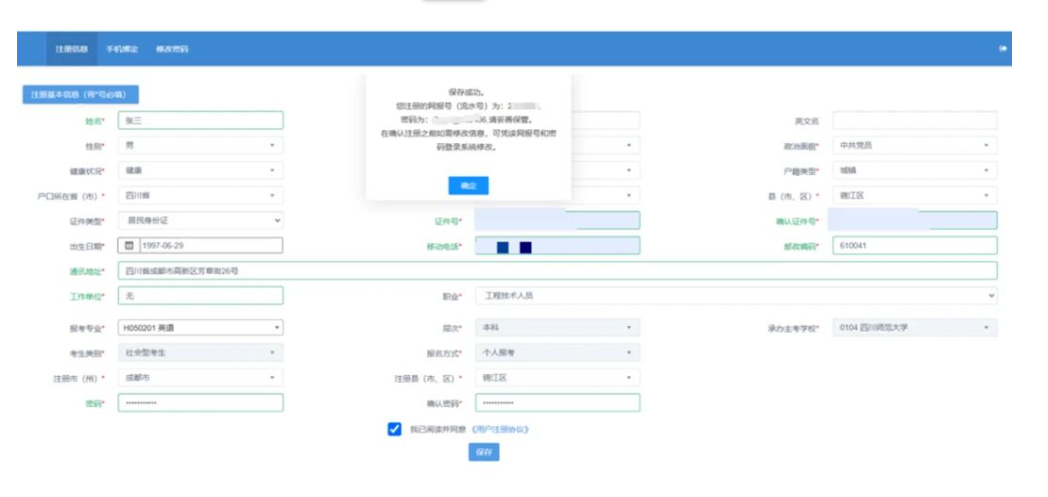Image resolution: width=1048 pixels, height=497 pixels.
Task: Click the logout icon in the blue header
Action: [1003, 49]
